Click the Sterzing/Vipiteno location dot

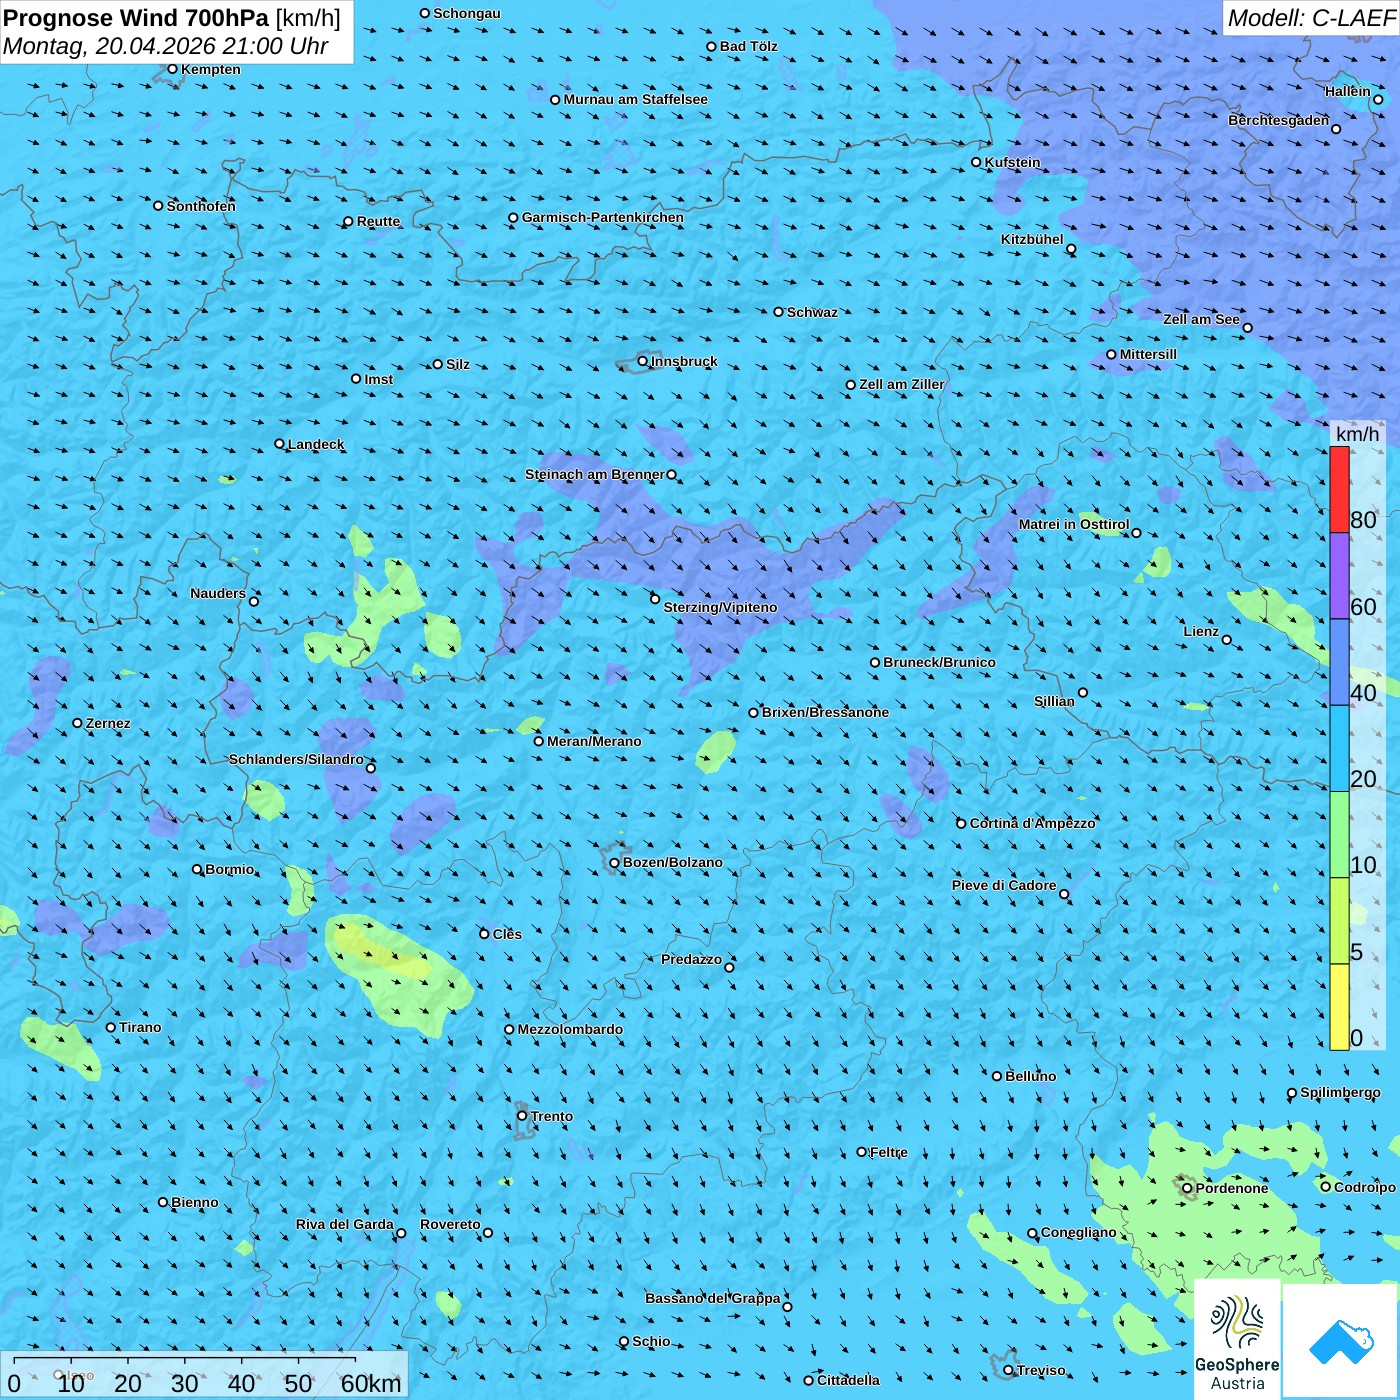(x=655, y=599)
